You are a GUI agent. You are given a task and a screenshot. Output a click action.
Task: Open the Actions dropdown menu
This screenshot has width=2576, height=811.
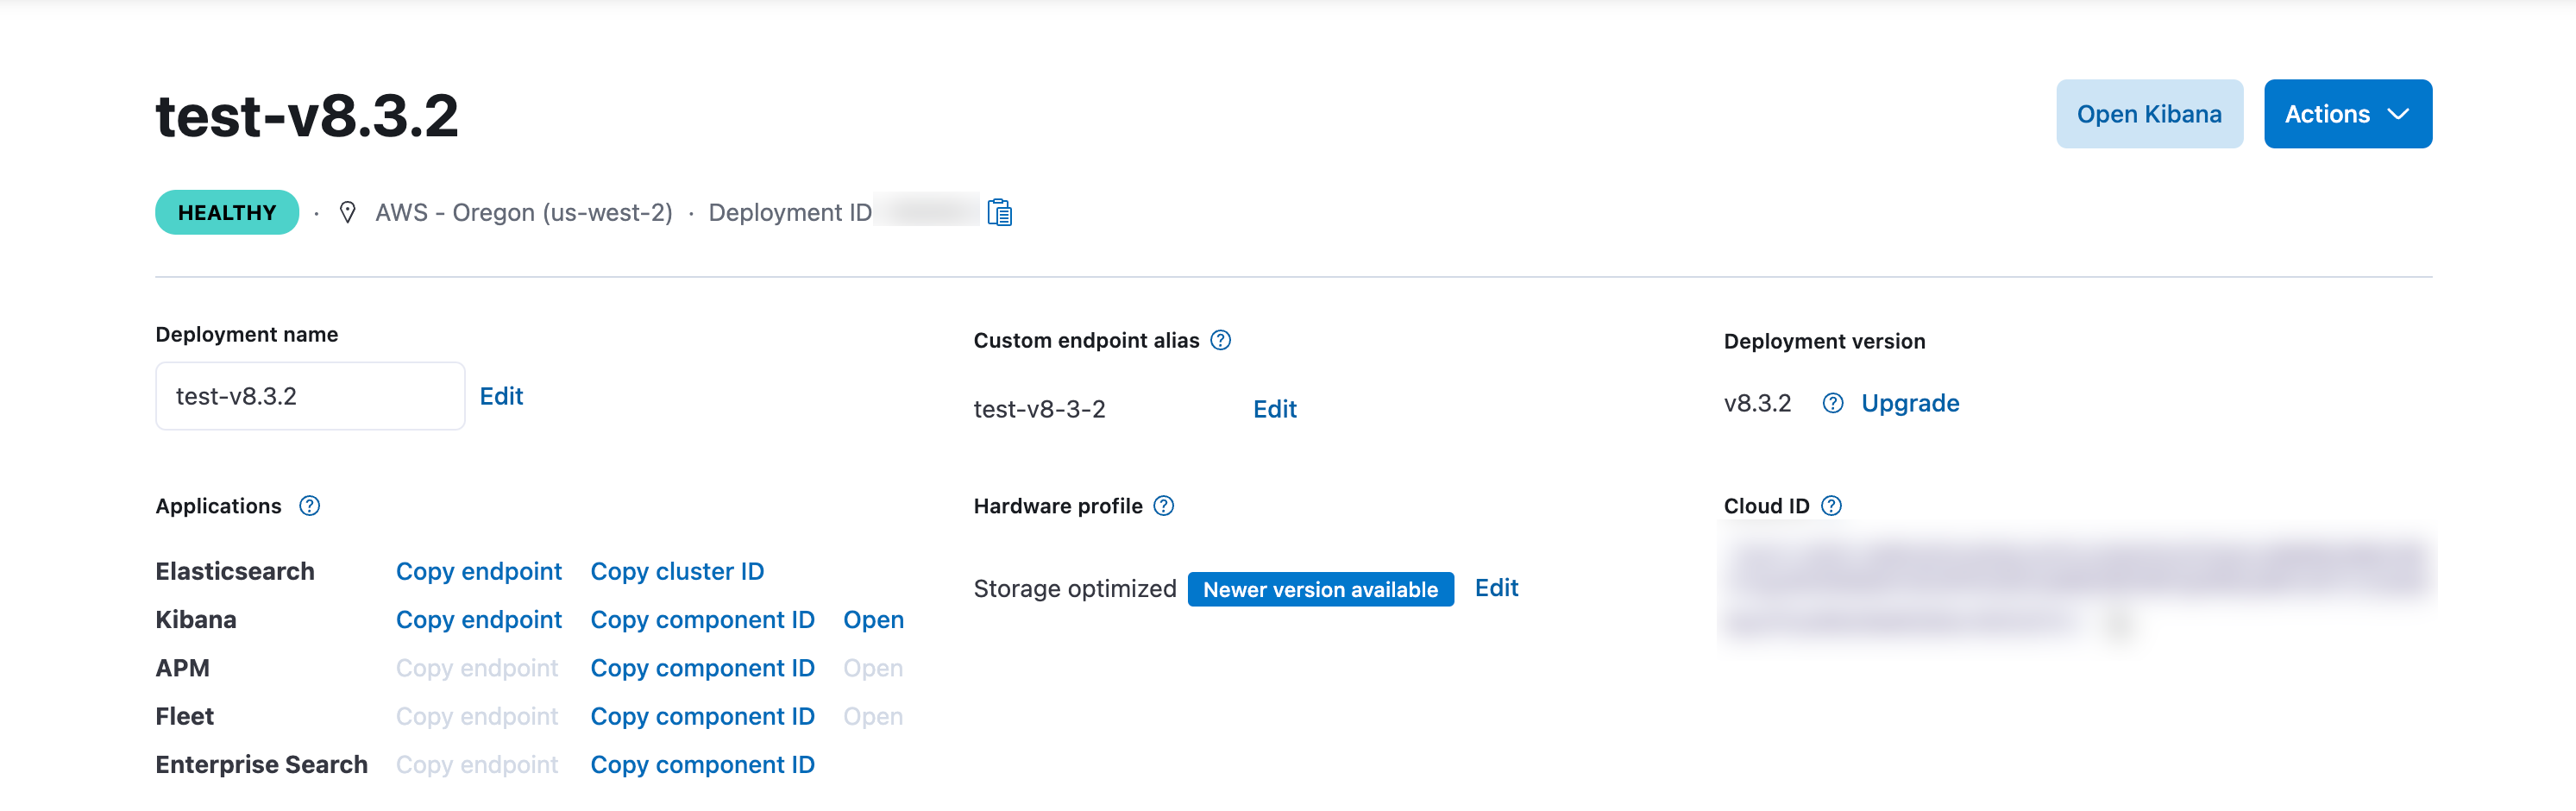(2347, 113)
